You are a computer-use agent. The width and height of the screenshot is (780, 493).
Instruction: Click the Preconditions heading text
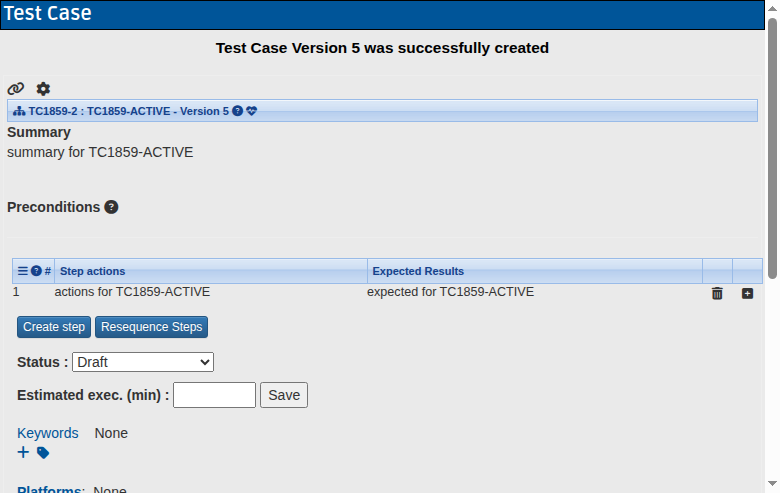(54, 207)
